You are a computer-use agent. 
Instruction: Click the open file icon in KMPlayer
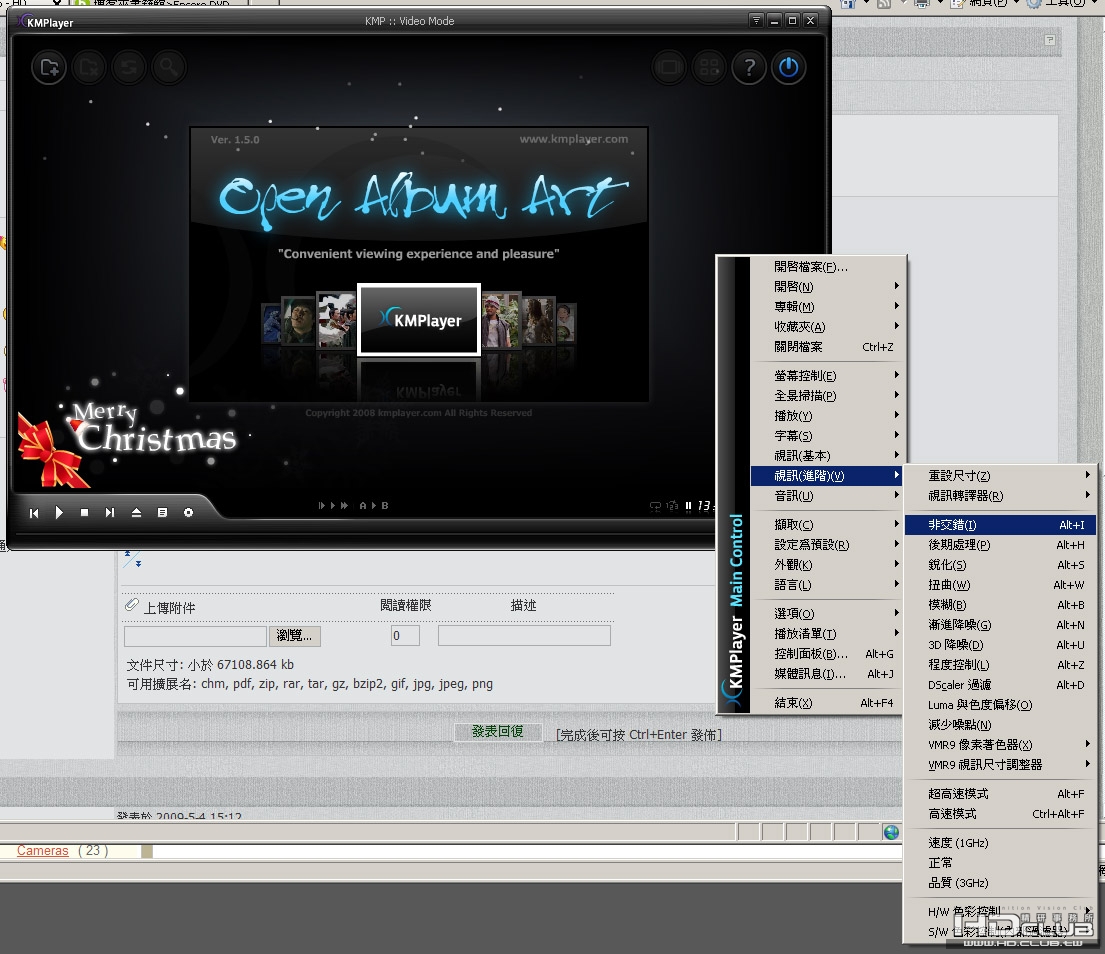pos(49,68)
